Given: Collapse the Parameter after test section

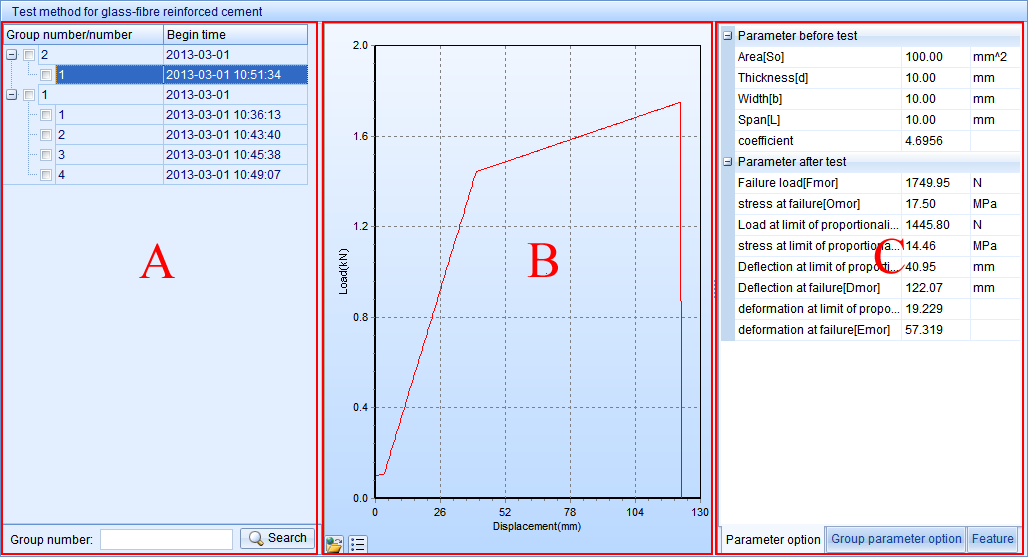Looking at the screenshot, I should click(727, 162).
